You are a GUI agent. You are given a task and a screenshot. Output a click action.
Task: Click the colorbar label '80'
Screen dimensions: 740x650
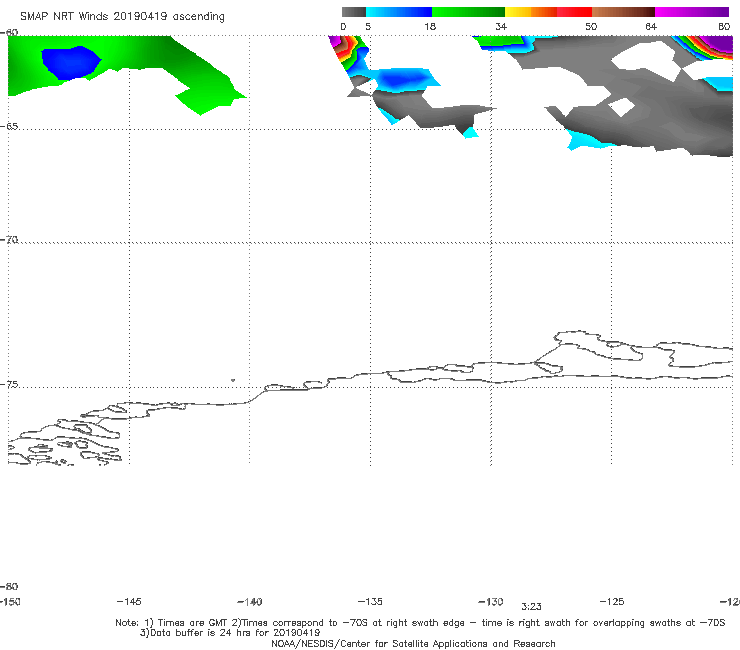point(724,26)
